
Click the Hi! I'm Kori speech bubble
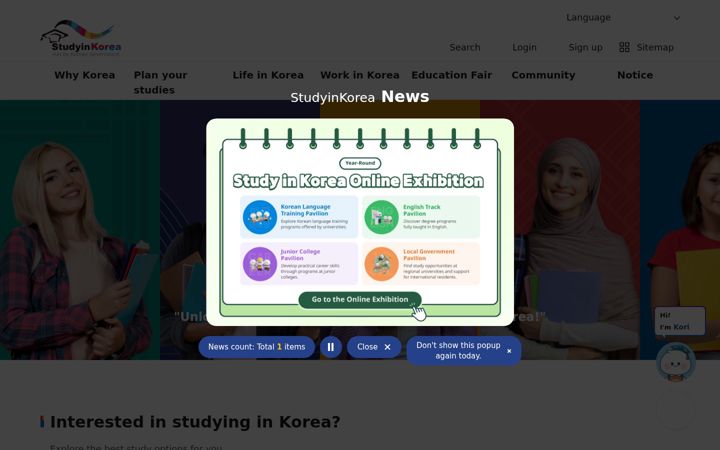[680, 321]
